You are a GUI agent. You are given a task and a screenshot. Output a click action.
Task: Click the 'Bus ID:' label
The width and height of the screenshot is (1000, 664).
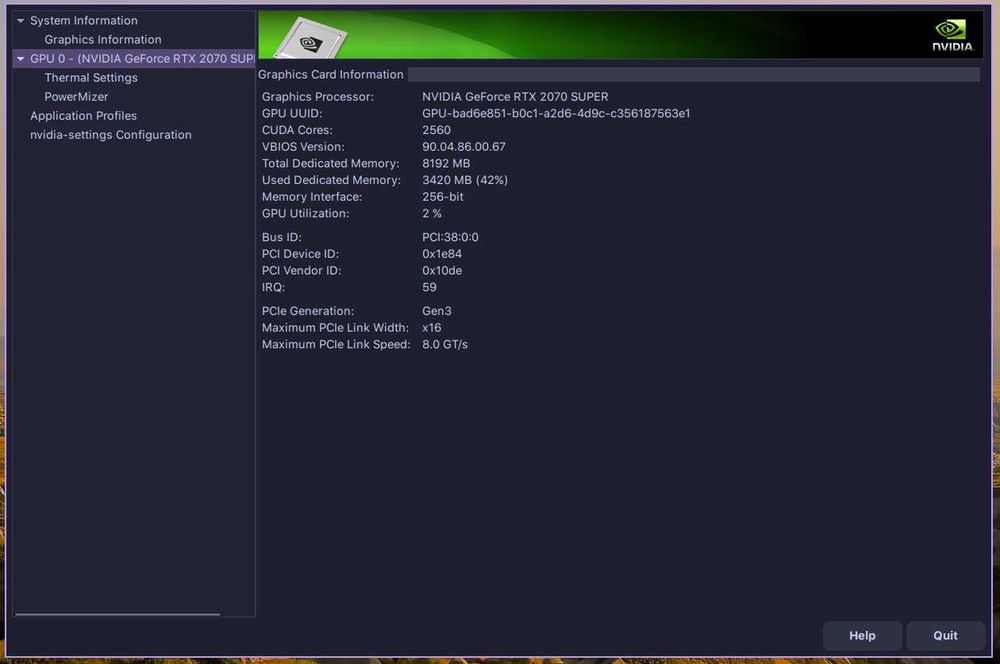(x=281, y=237)
